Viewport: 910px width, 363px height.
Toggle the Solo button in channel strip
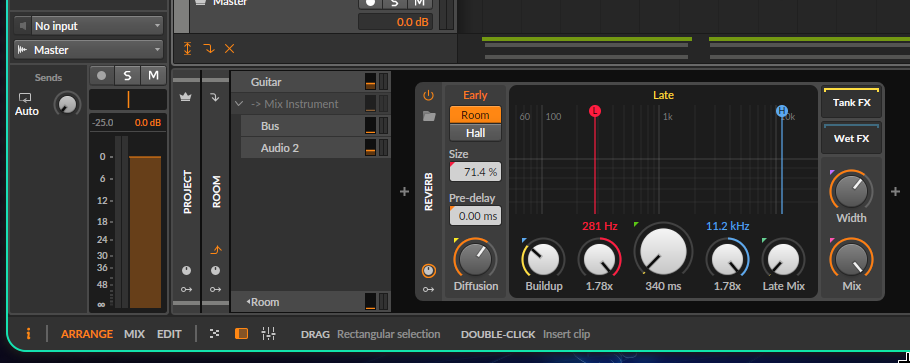pos(128,76)
